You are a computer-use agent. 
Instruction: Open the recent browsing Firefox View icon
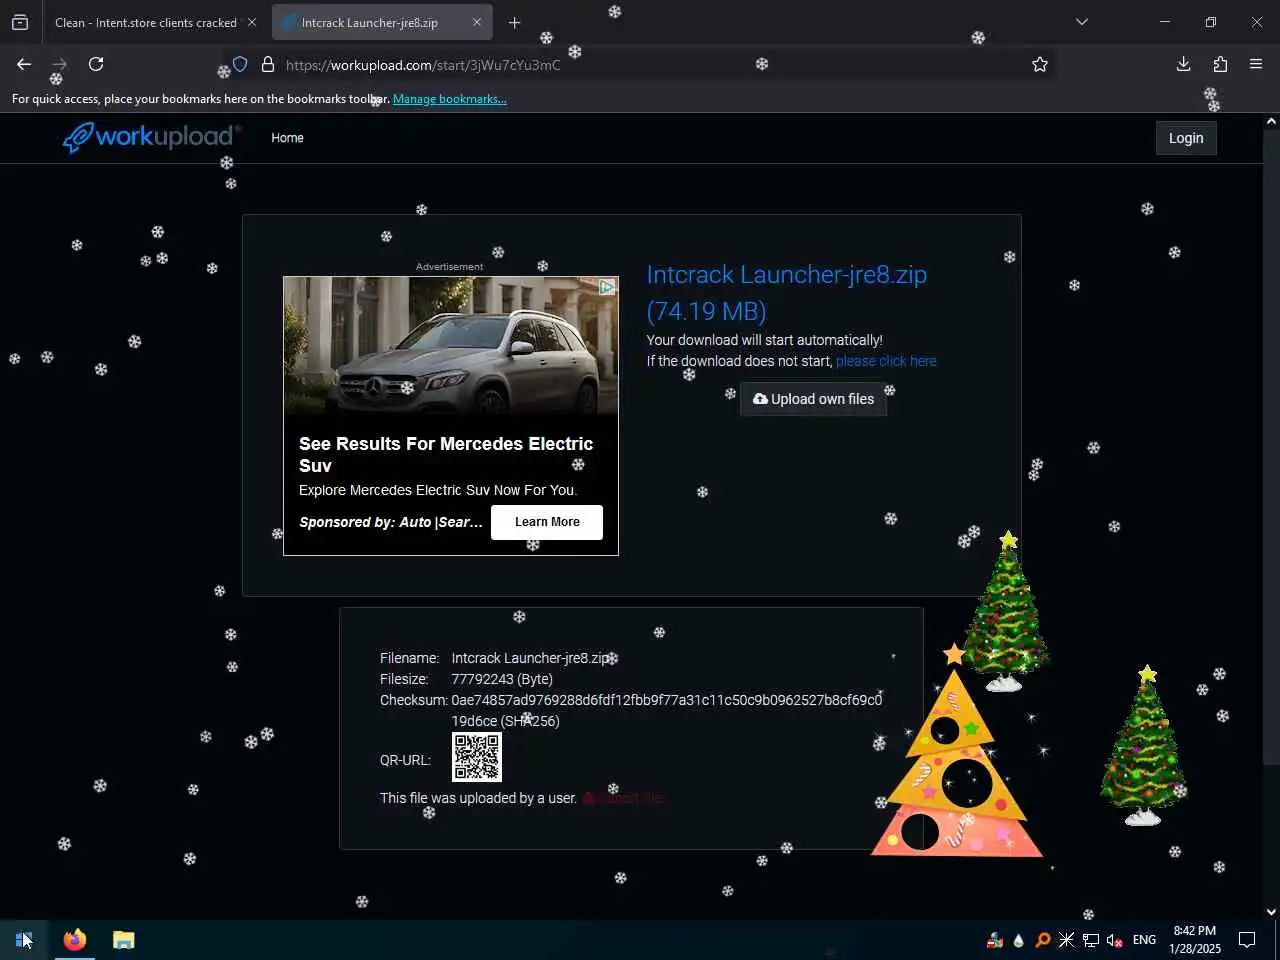click(20, 22)
